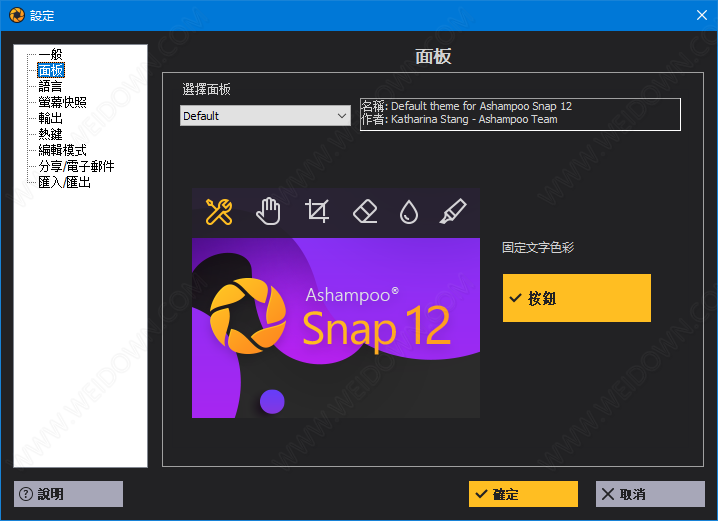Screen dimensions: 718x521
Task: Click the 選擇面板 label
Action: (207, 89)
